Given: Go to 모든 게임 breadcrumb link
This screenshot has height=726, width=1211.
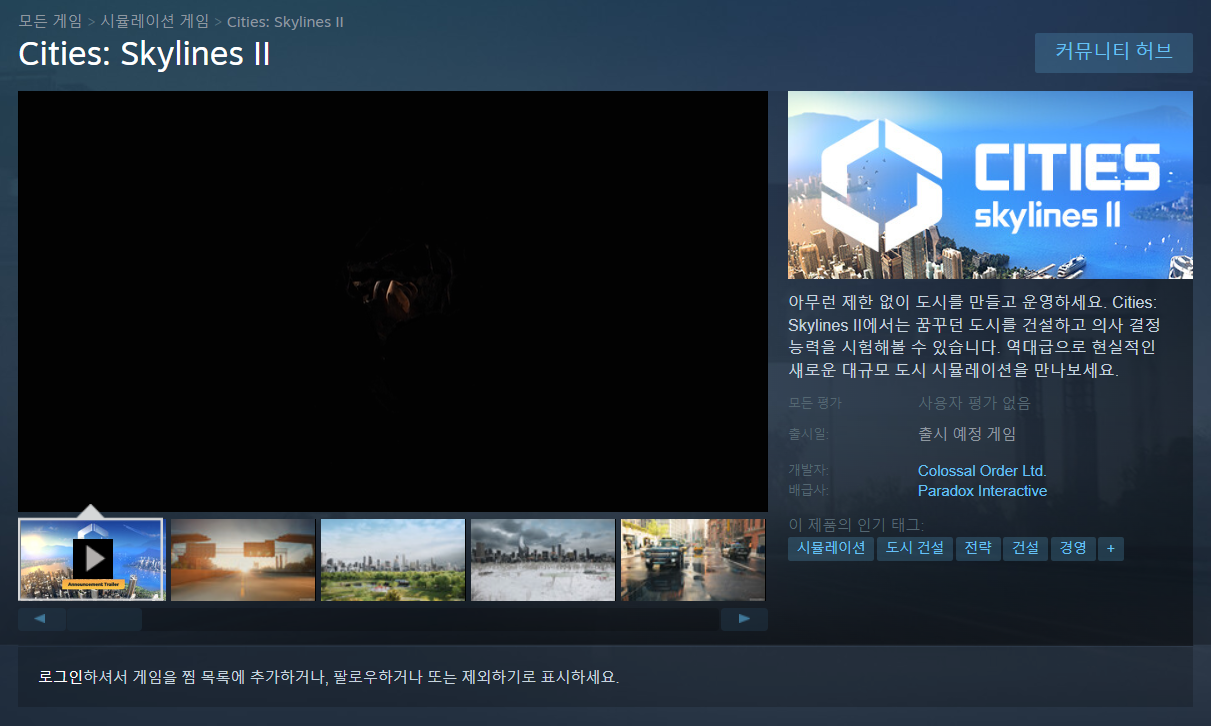Looking at the screenshot, I should click(50, 21).
